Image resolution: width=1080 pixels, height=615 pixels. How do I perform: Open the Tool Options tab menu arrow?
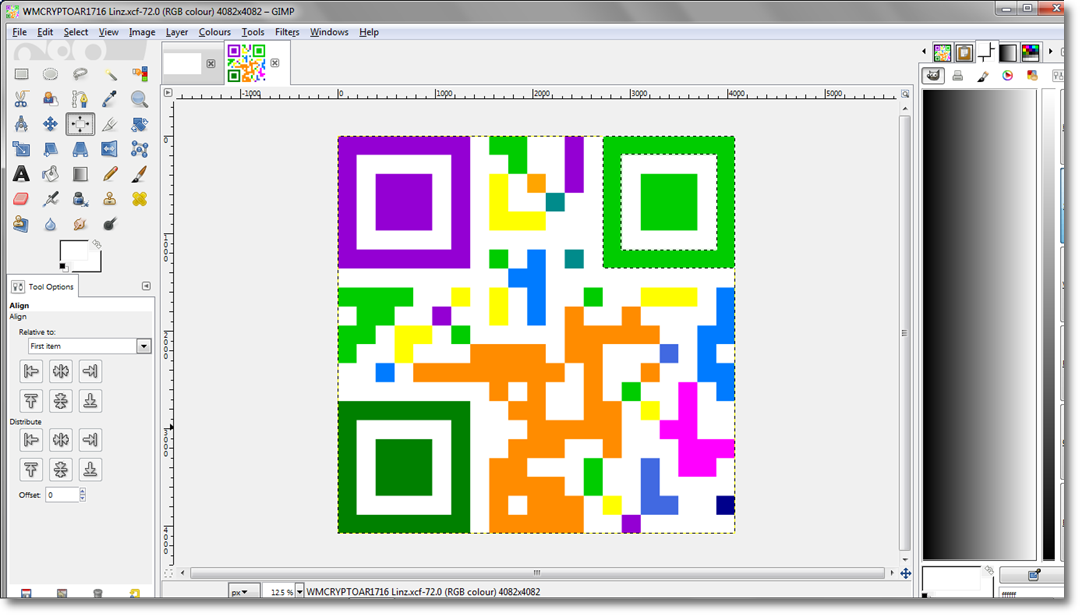click(x=146, y=286)
